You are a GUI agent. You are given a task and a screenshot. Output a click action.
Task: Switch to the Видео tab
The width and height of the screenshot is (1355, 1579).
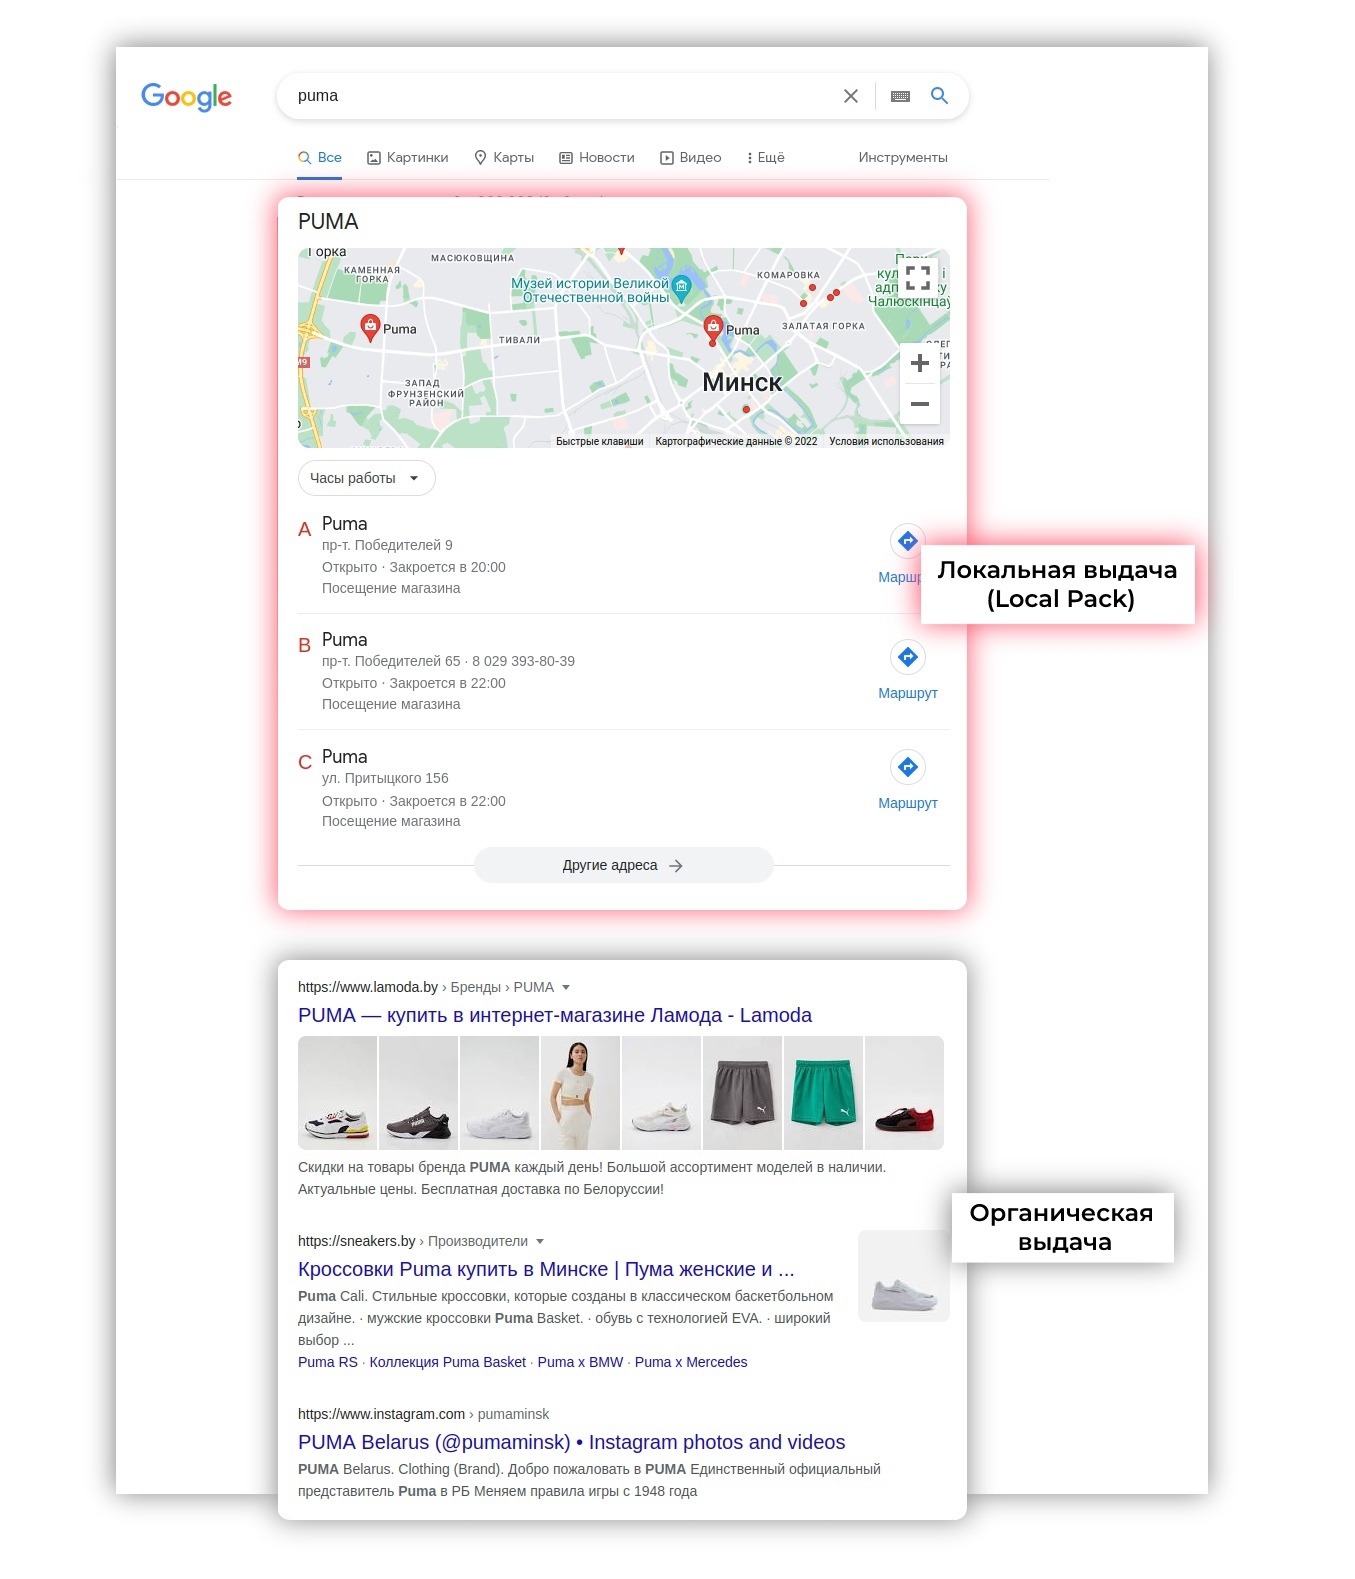tap(691, 157)
